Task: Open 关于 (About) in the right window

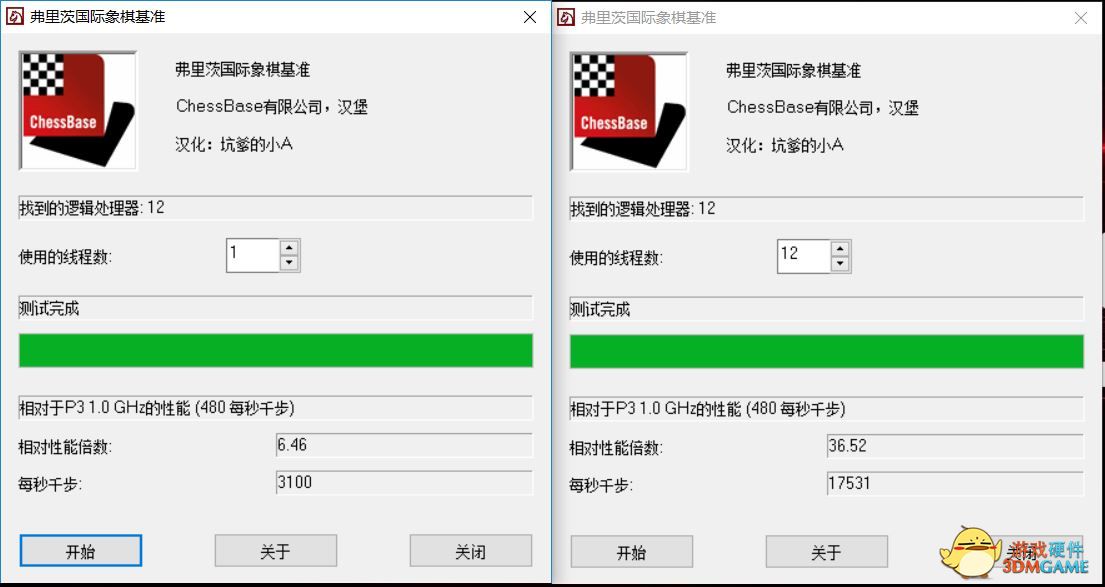Action: click(827, 551)
